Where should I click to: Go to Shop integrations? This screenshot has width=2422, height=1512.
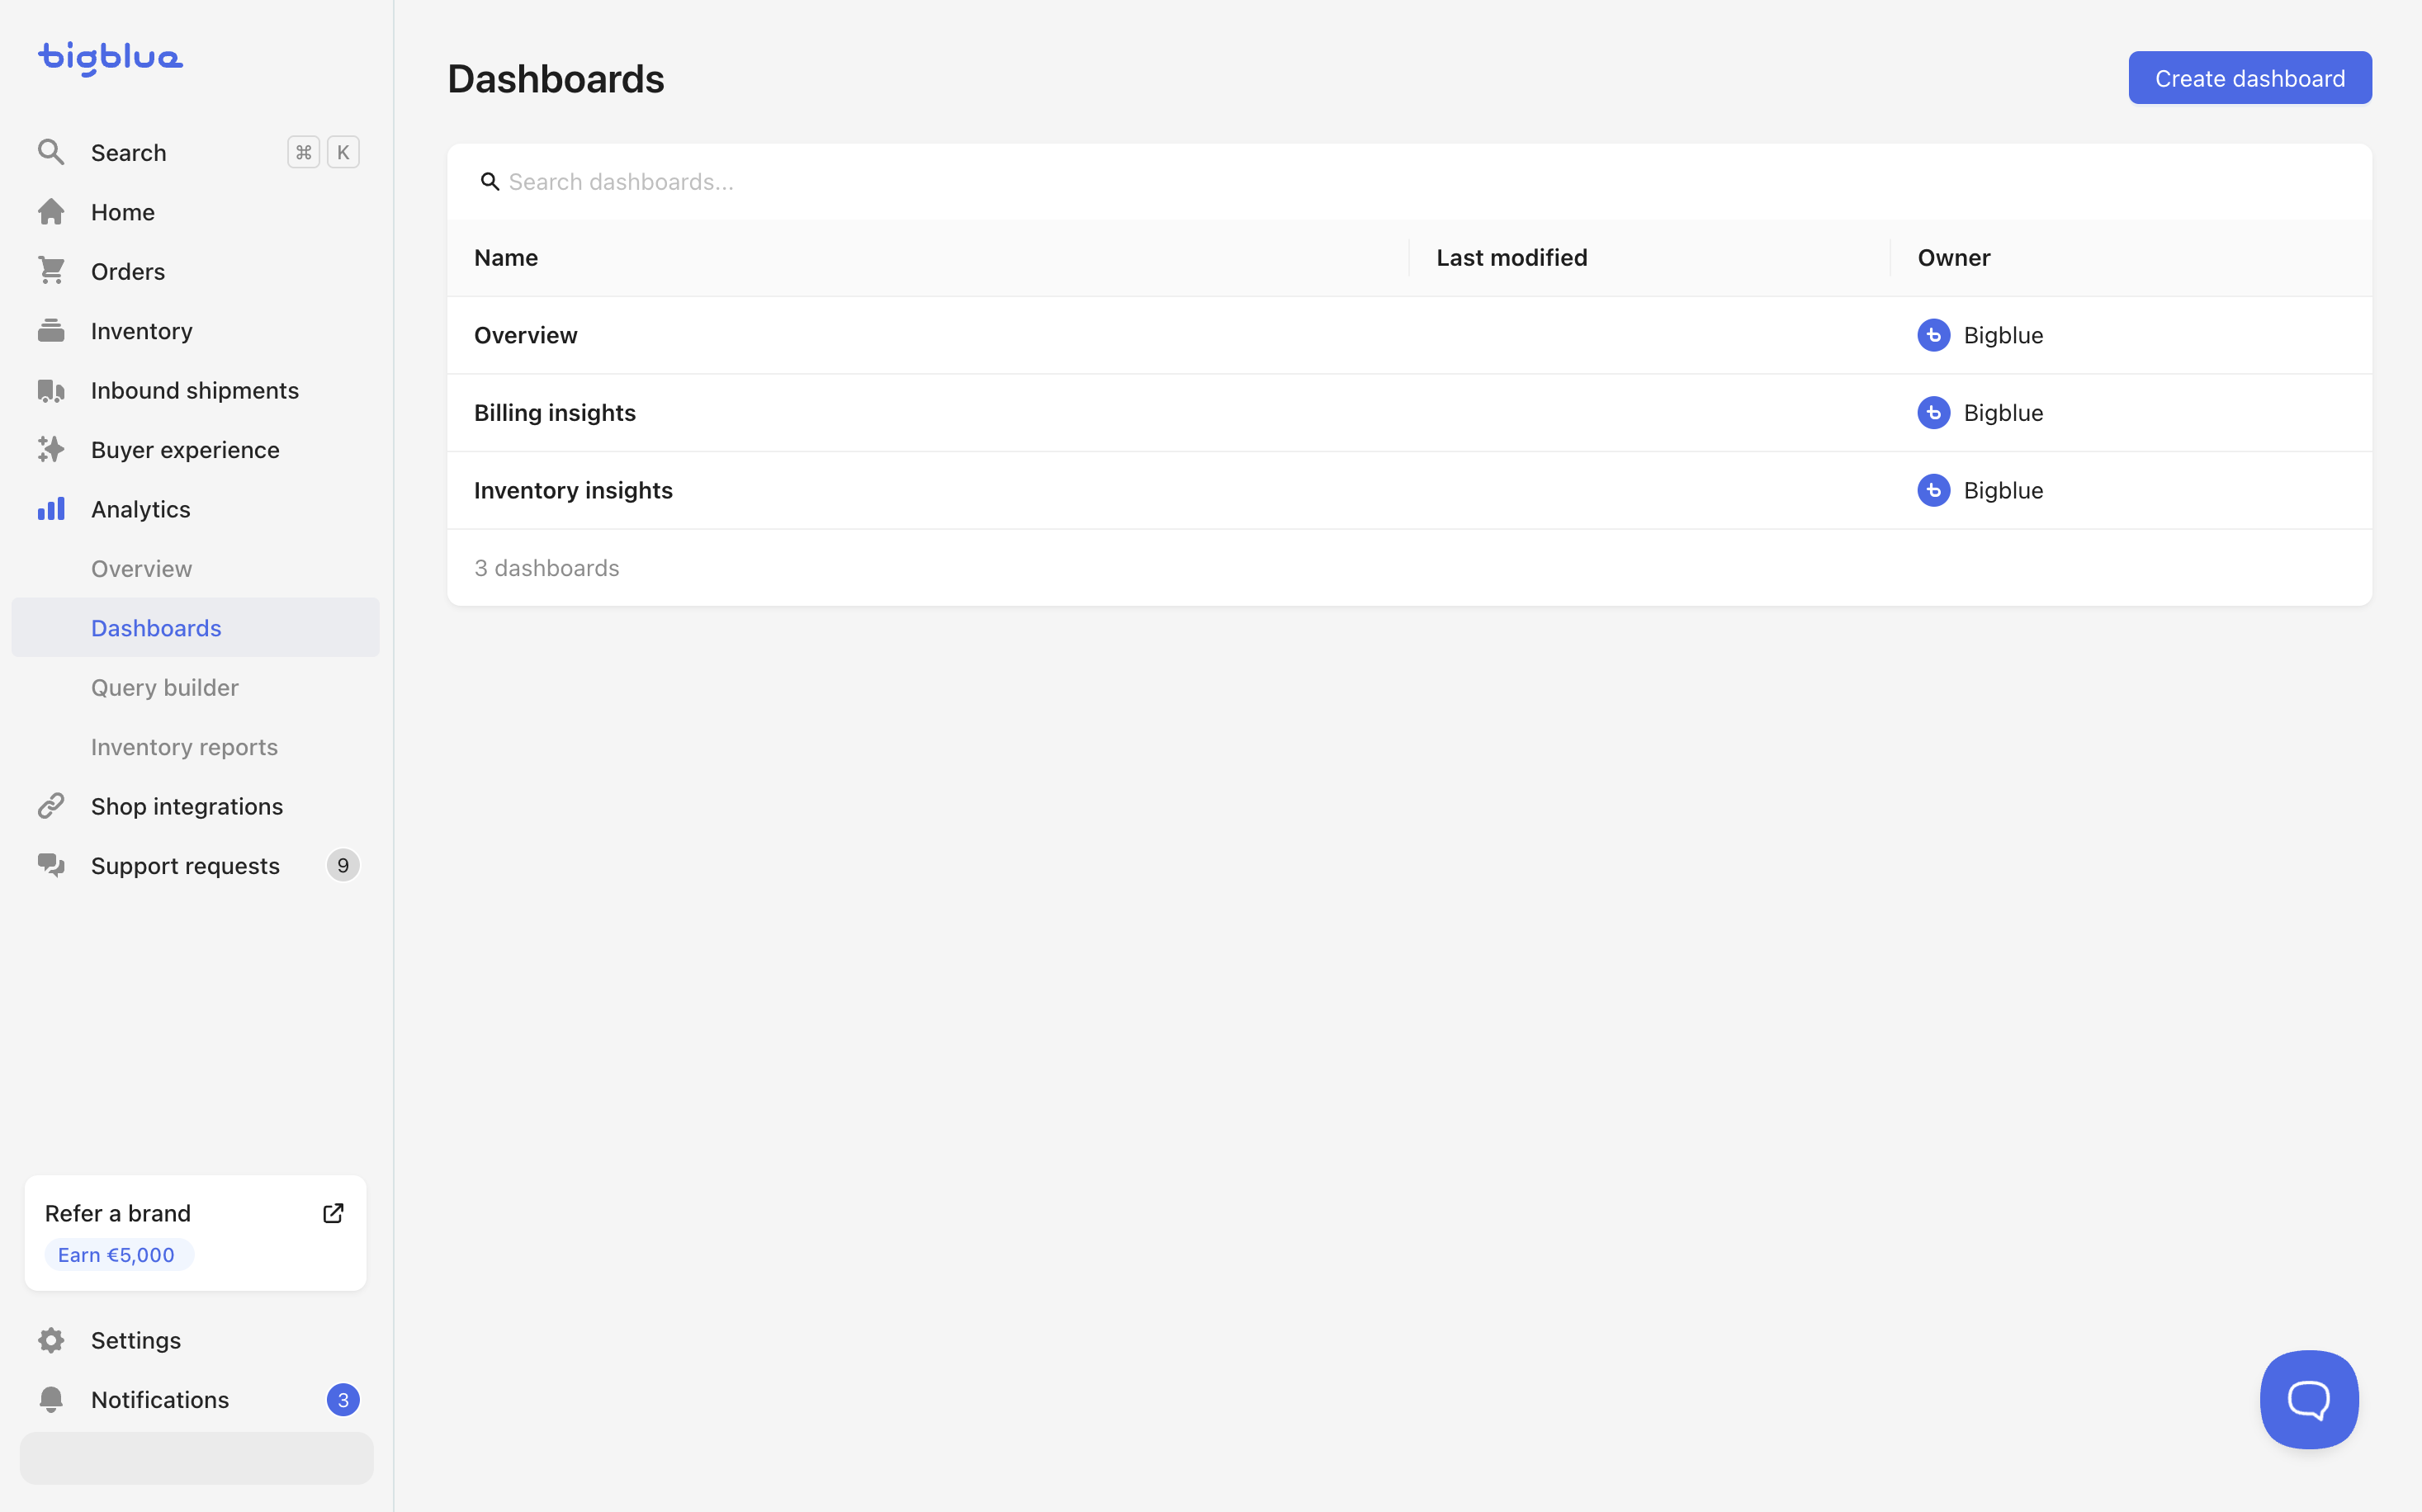pyautogui.click(x=196, y=806)
